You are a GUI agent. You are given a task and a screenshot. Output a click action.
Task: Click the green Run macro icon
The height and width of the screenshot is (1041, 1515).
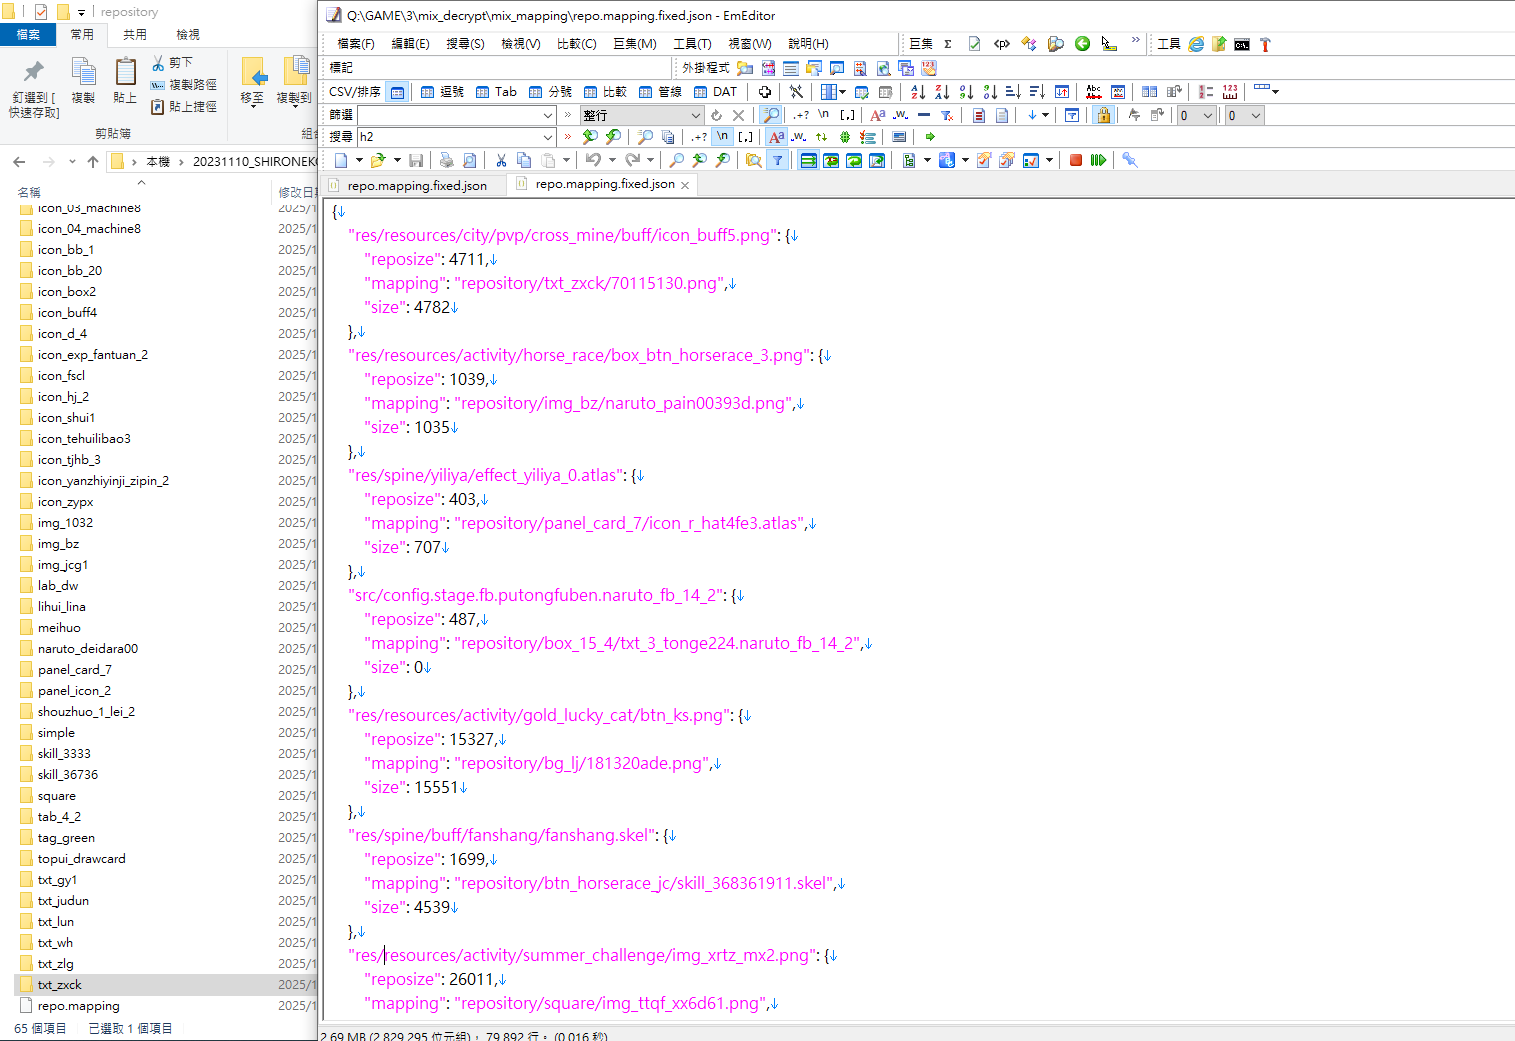click(x=1098, y=160)
